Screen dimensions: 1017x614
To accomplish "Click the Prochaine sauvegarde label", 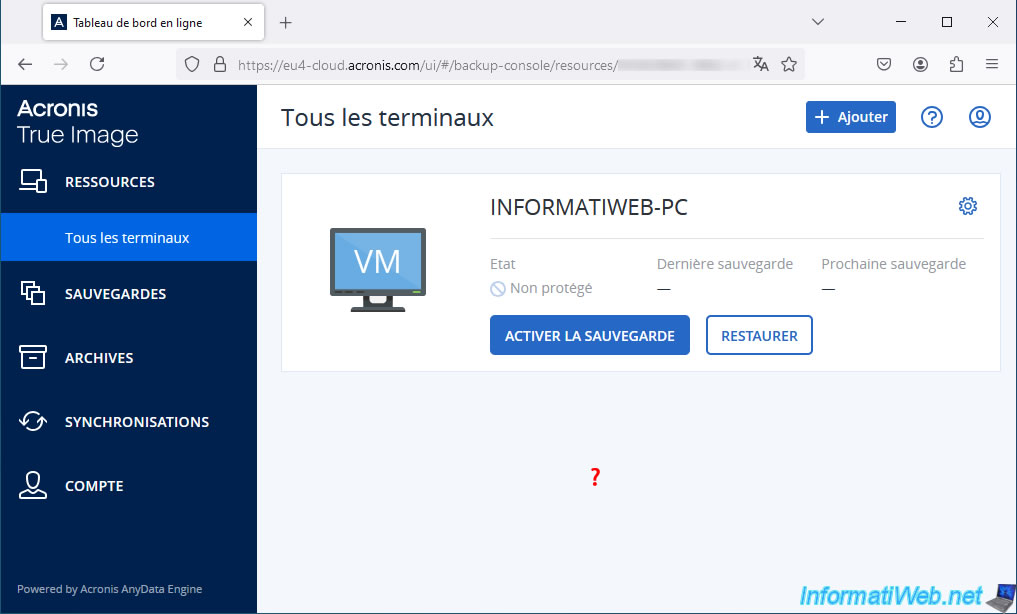I will click(x=894, y=264).
